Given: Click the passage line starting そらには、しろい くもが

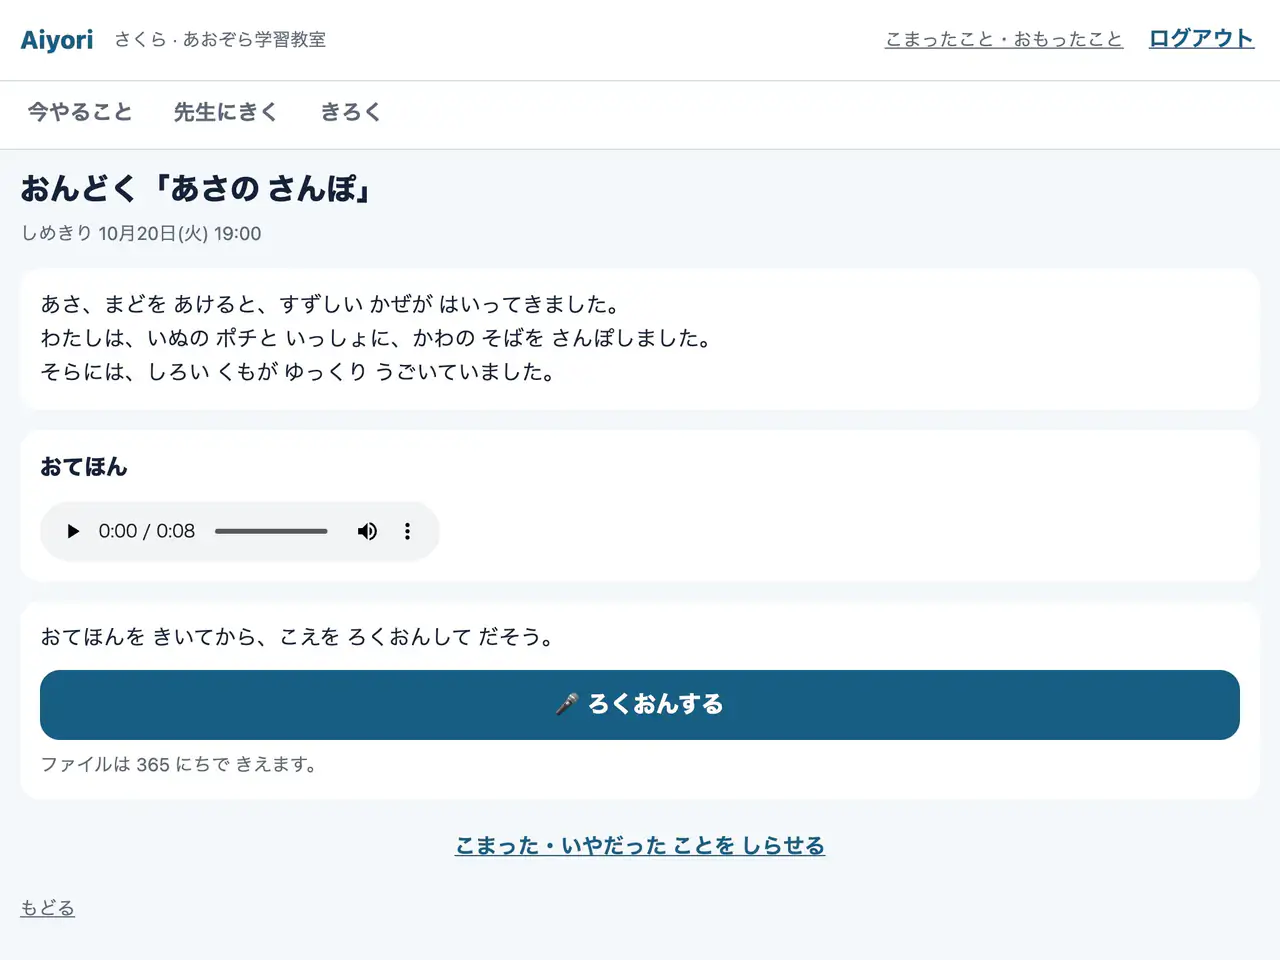Looking at the screenshot, I should pos(298,372).
